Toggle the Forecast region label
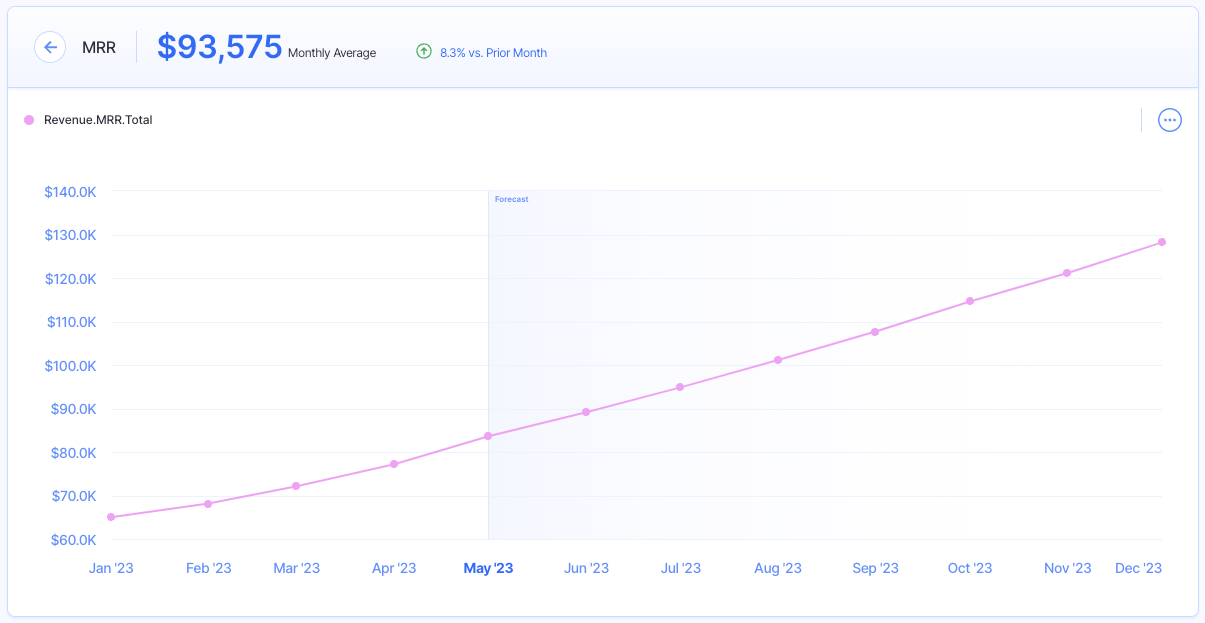The width and height of the screenshot is (1205, 623). click(x=512, y=199)
